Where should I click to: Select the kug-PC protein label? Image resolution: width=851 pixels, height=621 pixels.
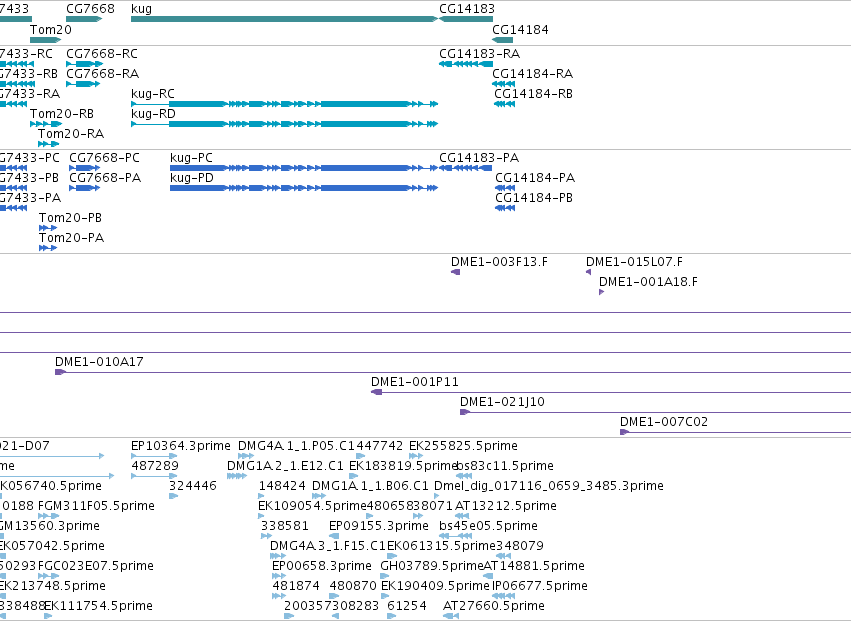click(192, 157)
